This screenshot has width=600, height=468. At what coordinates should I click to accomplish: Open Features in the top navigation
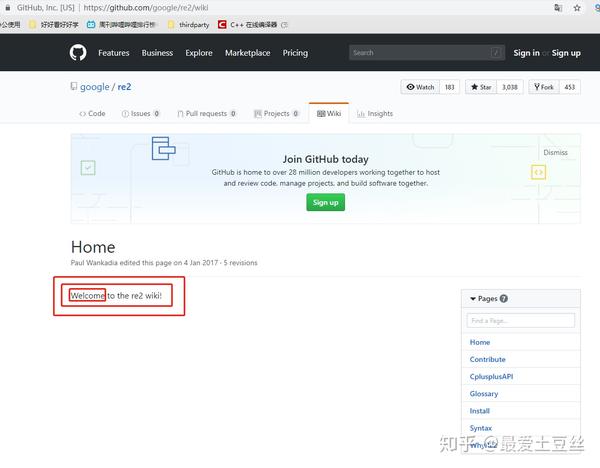[x=114, y=53]
